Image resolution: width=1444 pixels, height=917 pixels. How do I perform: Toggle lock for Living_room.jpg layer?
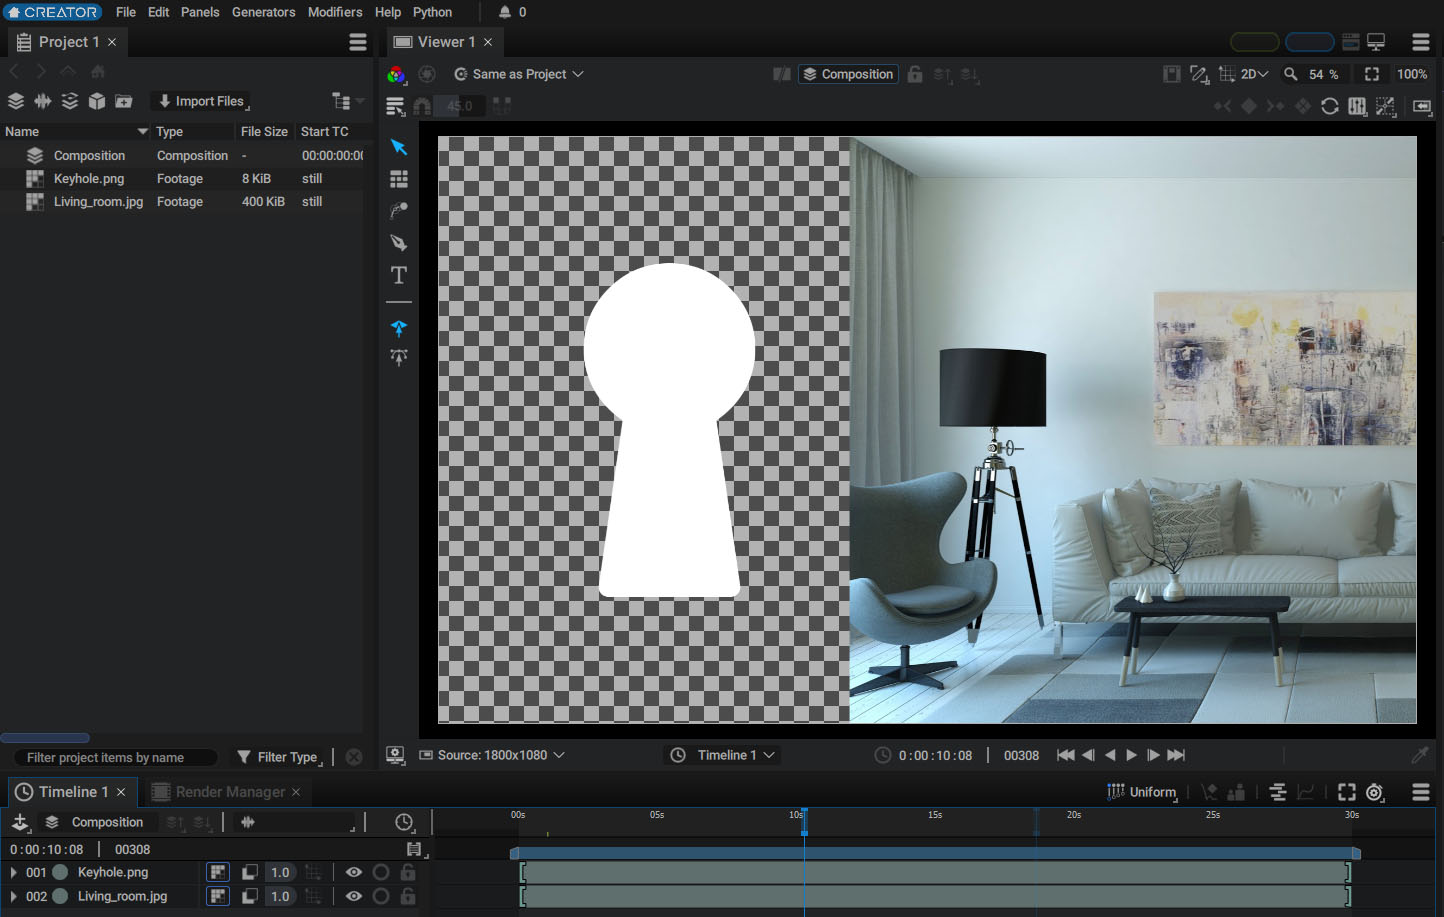click(408, 896)
